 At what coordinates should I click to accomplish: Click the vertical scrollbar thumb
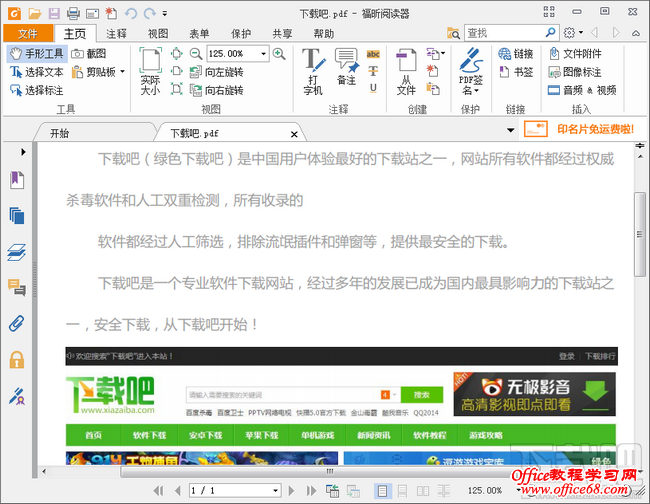click(x=640, y=234)
